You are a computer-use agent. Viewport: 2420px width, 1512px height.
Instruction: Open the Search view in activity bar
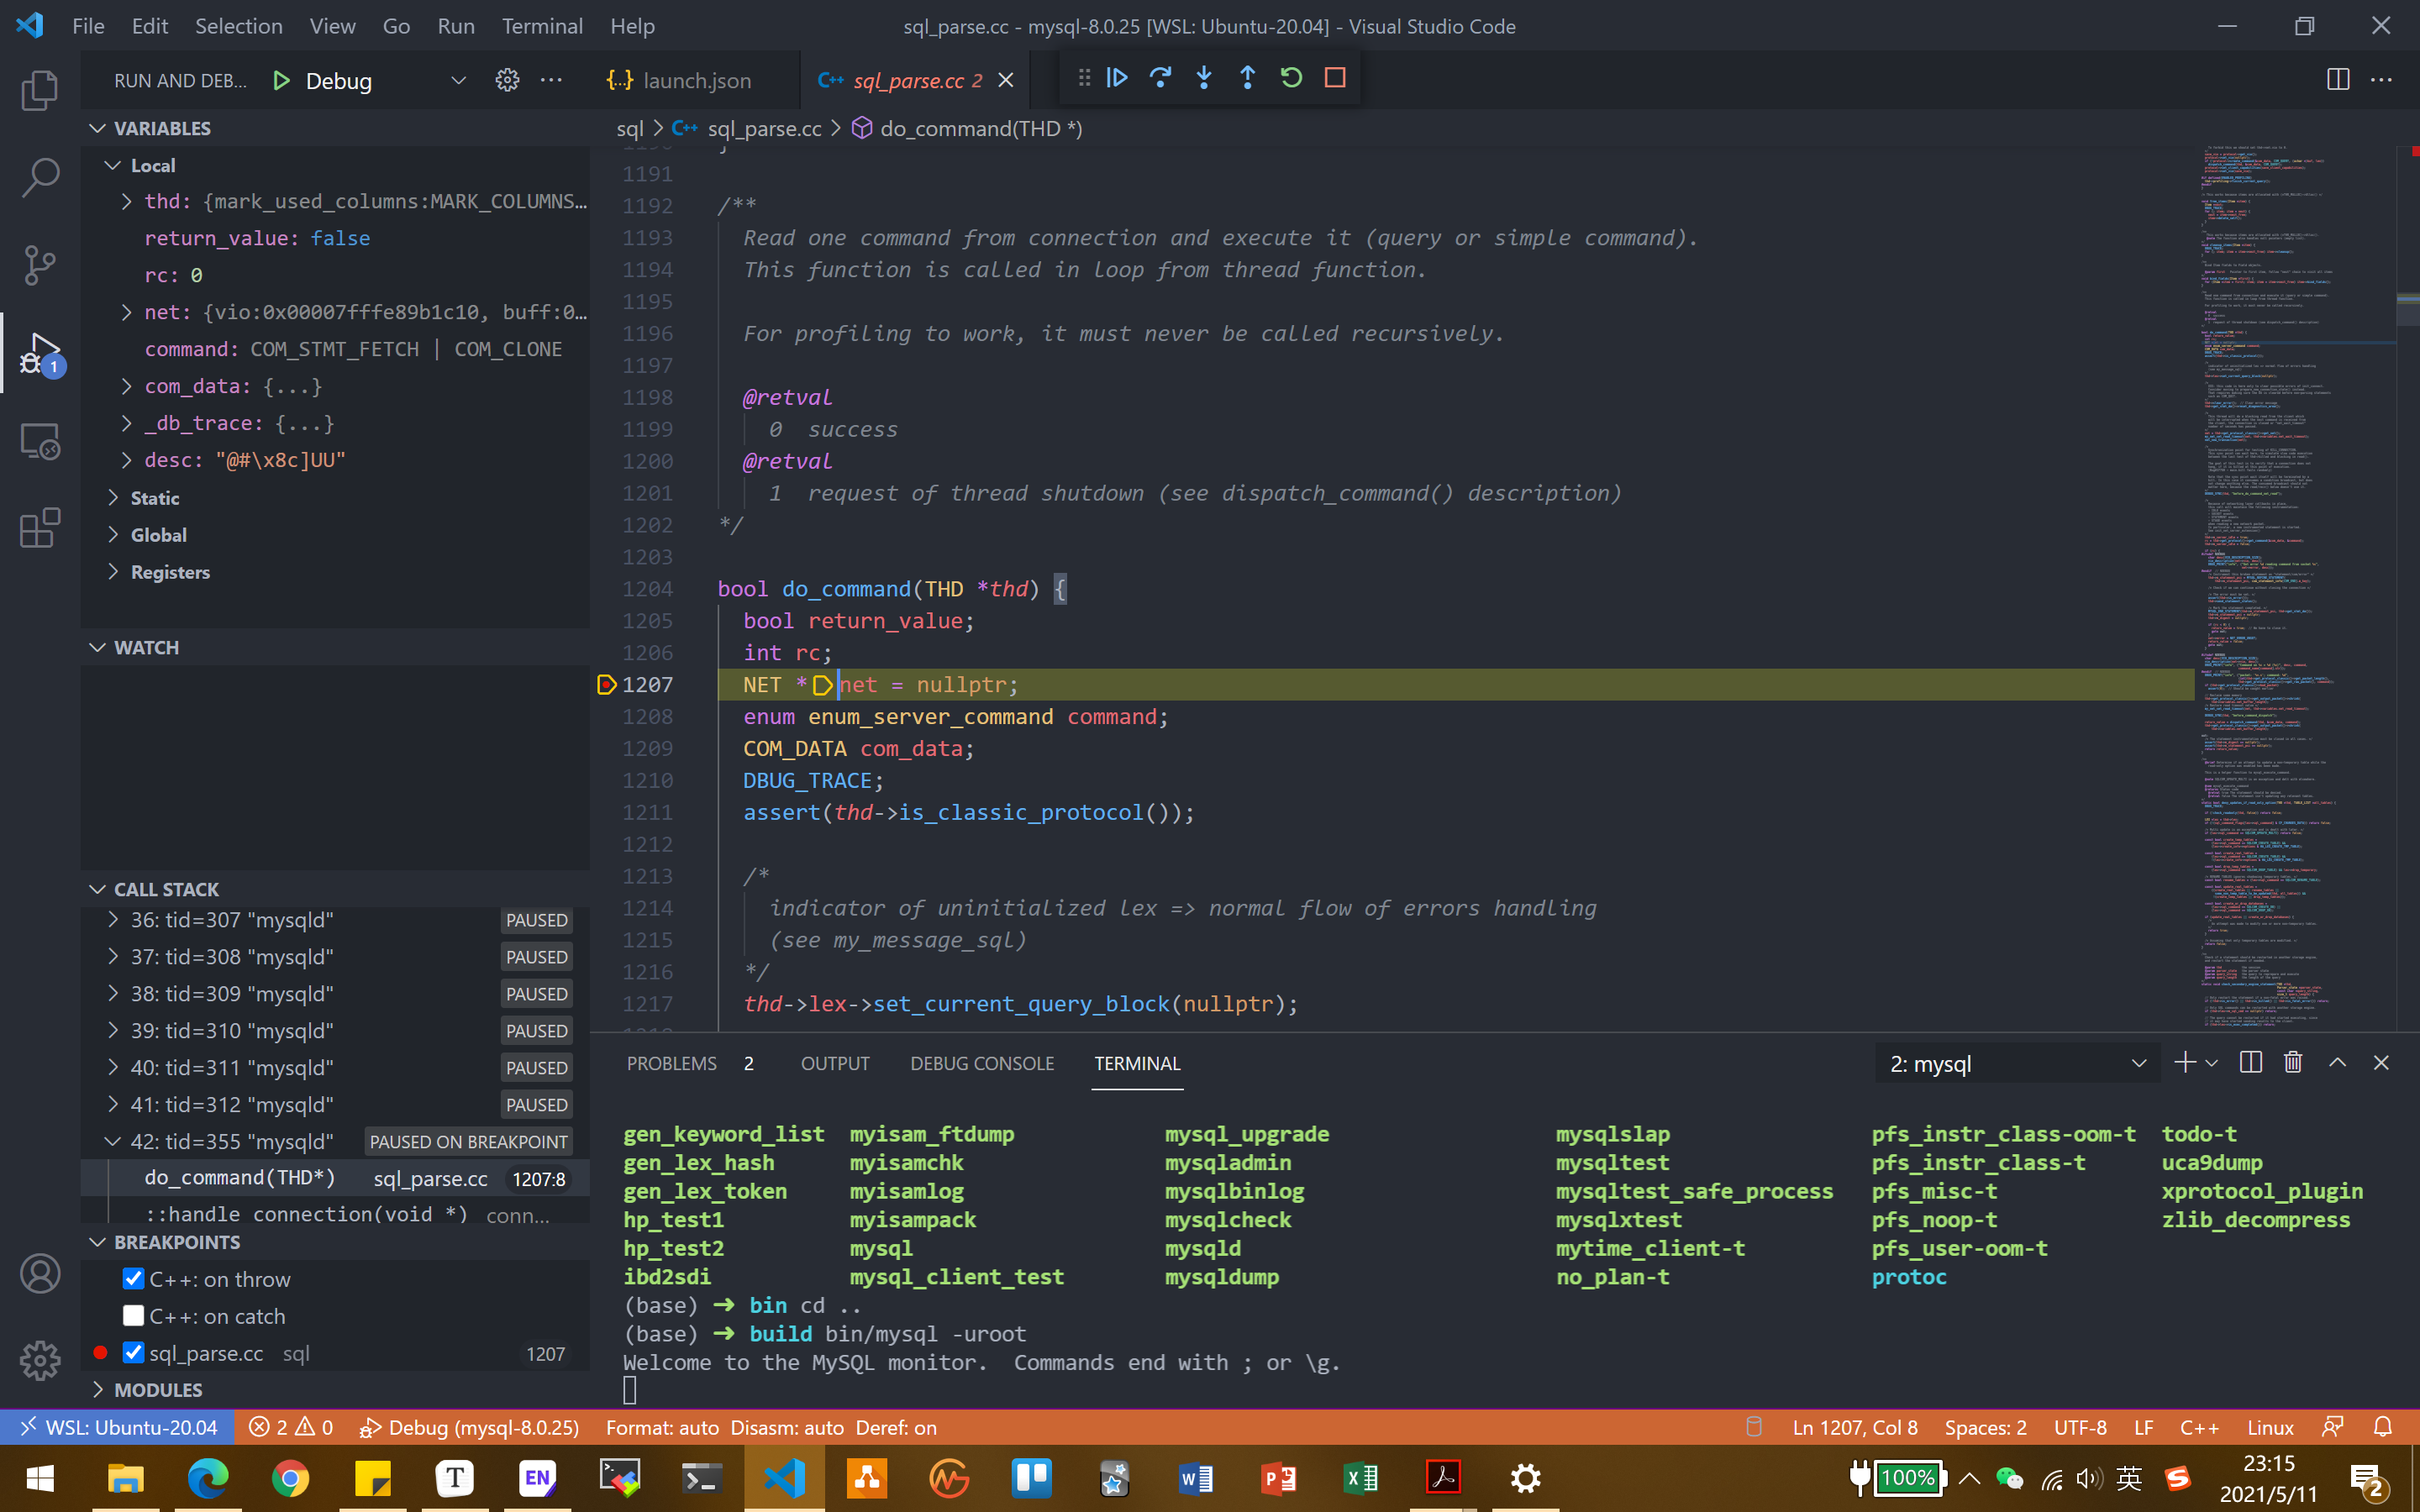coord(40,177)
